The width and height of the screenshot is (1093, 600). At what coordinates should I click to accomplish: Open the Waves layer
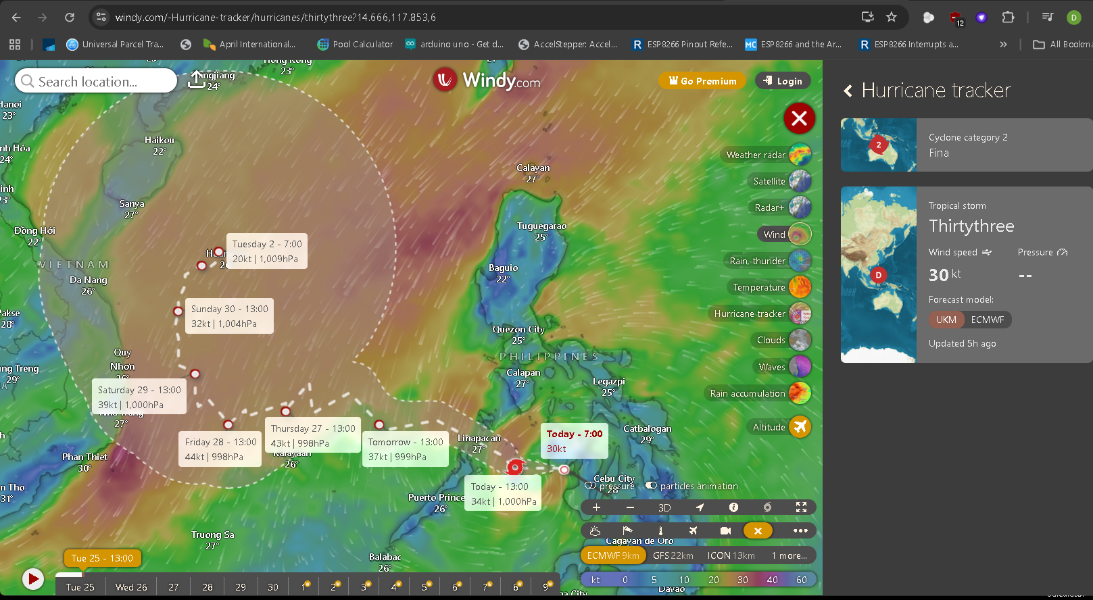(799, 366)
